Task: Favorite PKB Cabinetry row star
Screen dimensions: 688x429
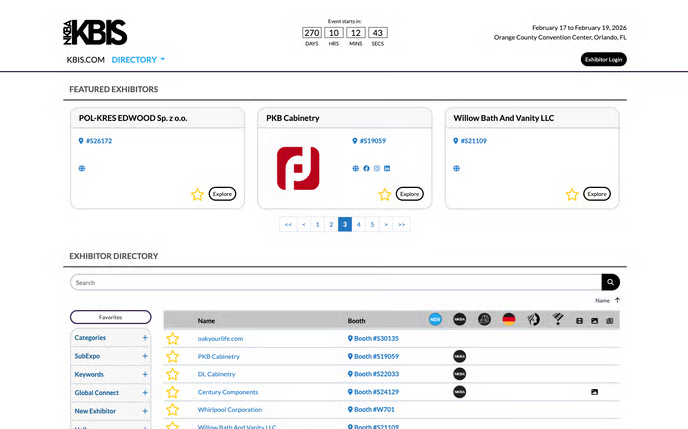Action: pyautogui.click(x=172, y=357)
